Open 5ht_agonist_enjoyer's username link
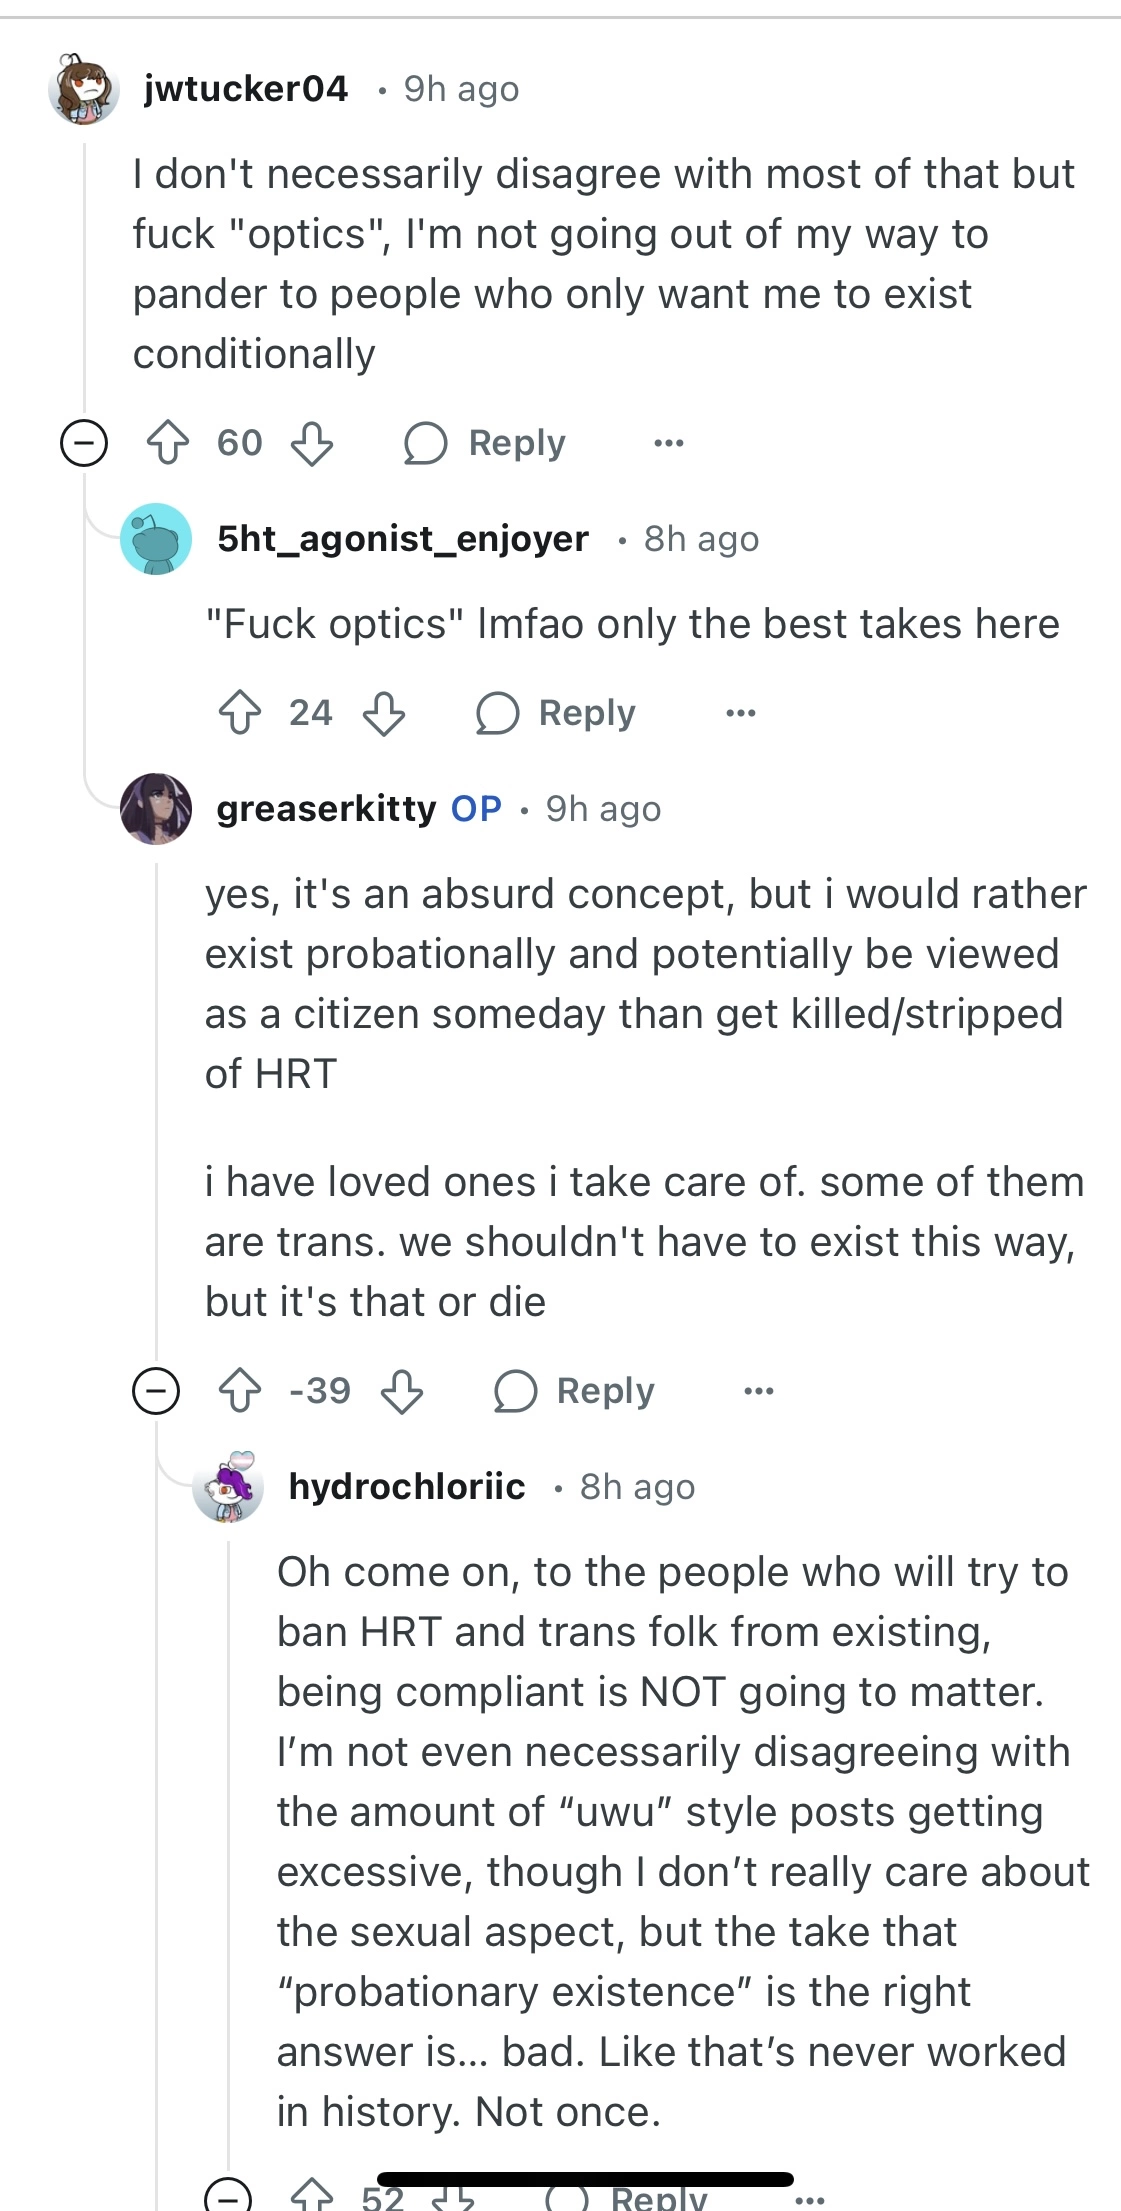This screenshot has width=1121, height=2211. [x=402, y=539]
